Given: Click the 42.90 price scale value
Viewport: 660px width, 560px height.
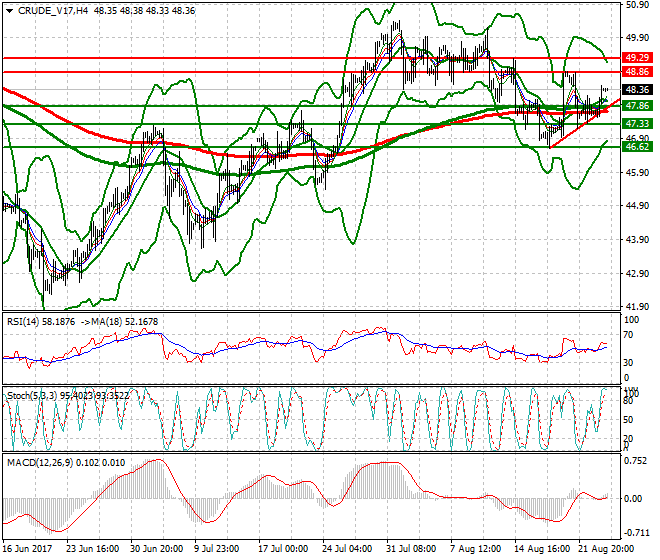Looking at the screenshot, I should [x=637, y=274].
